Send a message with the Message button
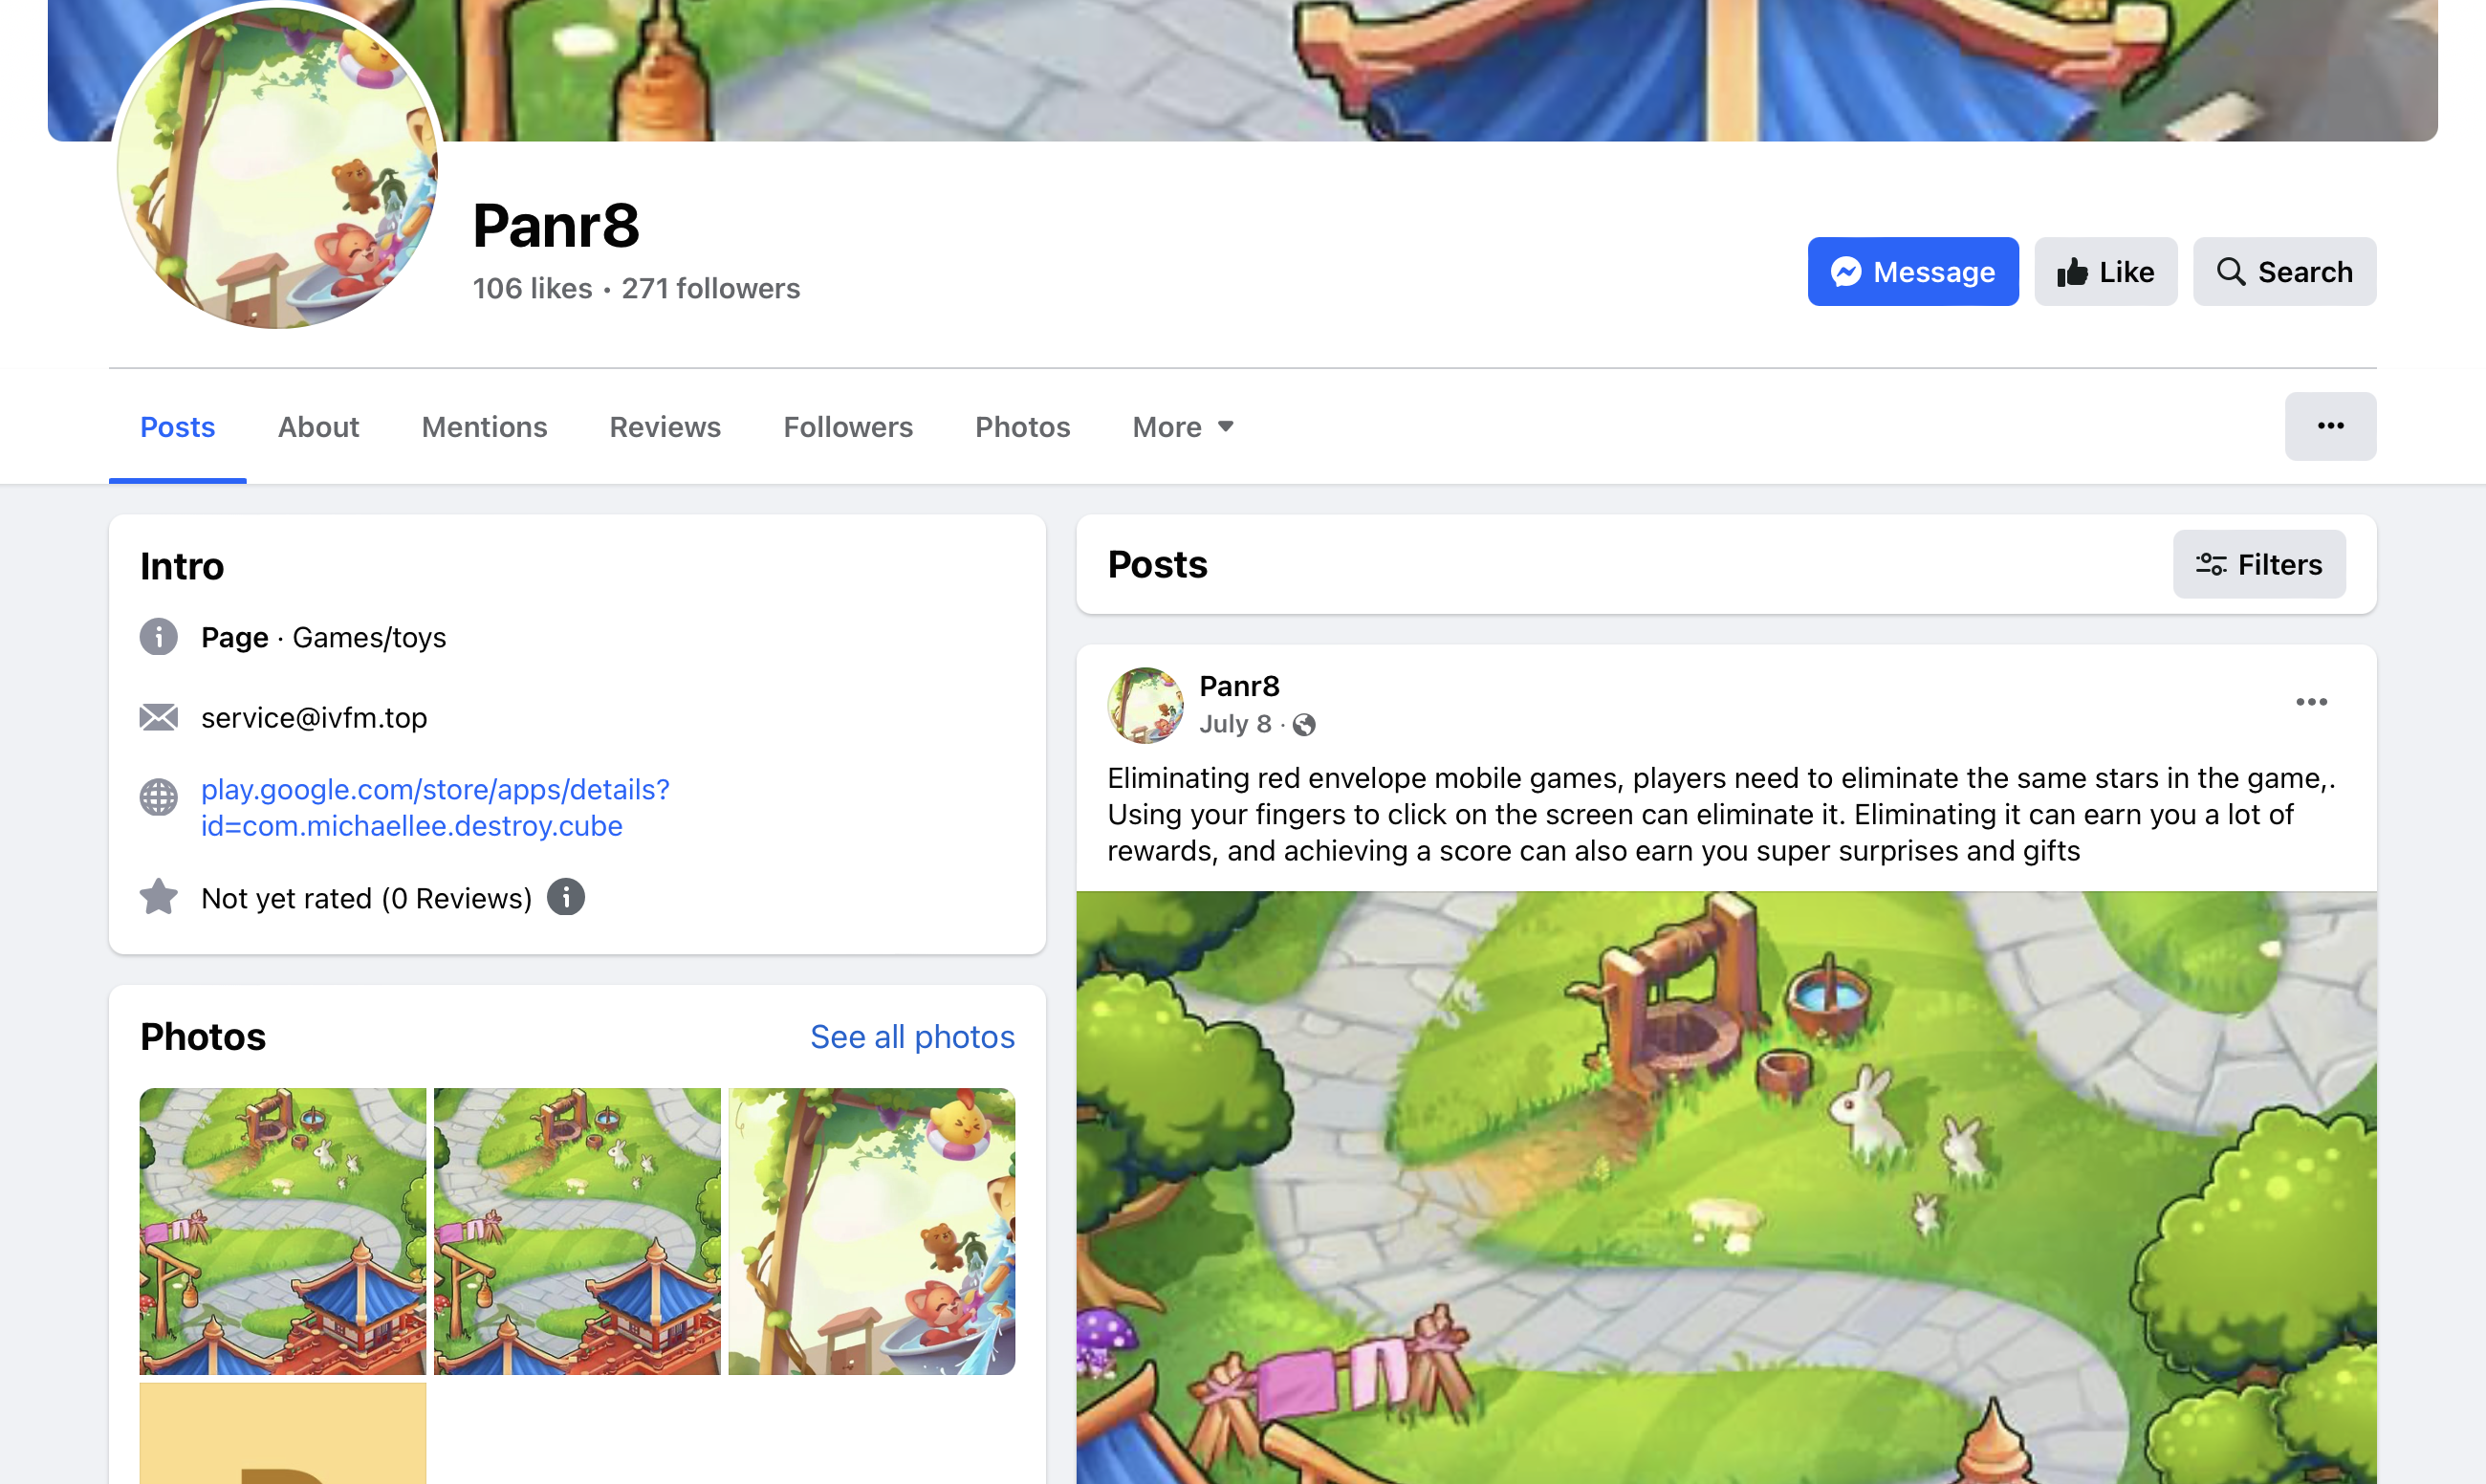Viewport: 2486px width, 1484px height. click(x=1913, y=271)
